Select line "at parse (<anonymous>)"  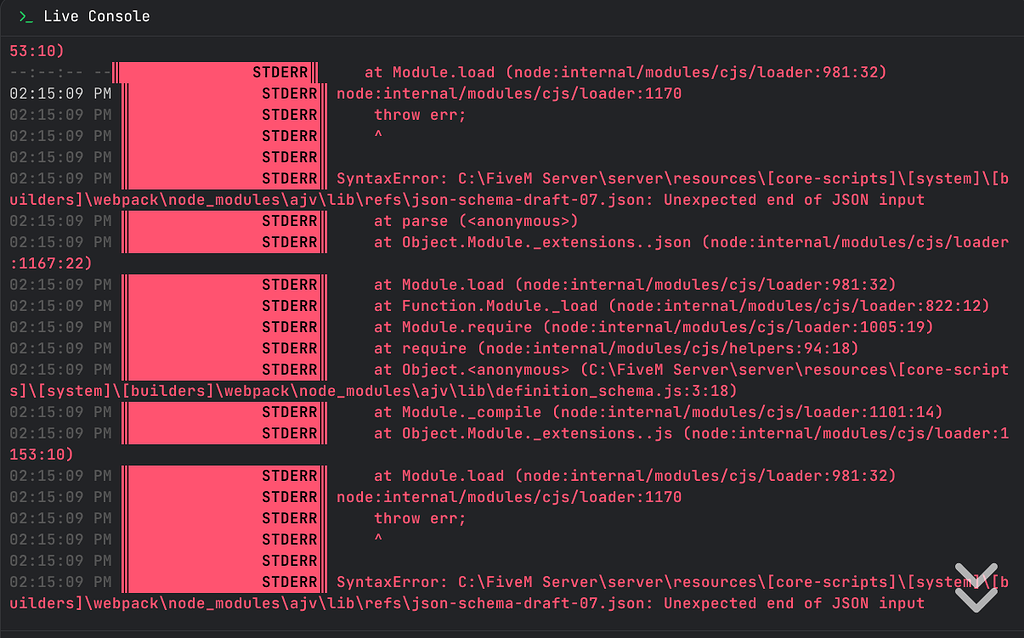[x=475, y=221]
